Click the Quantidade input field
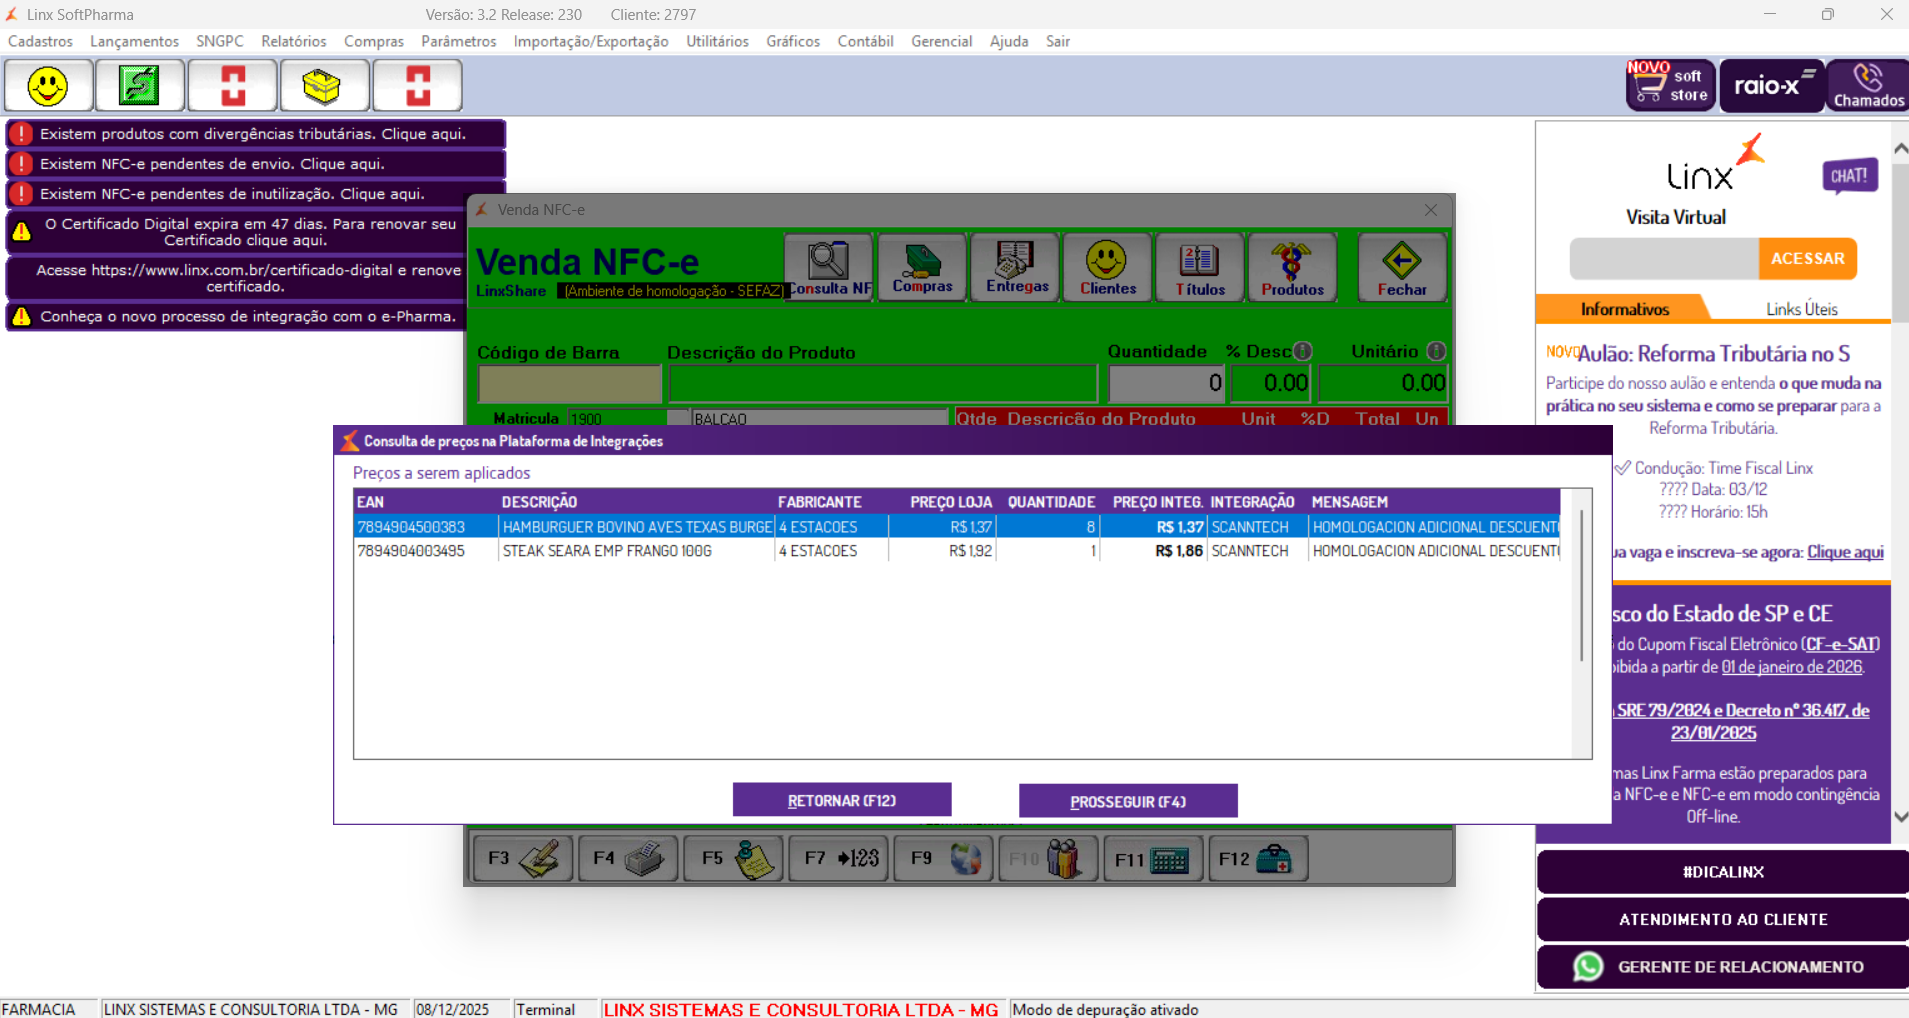Screen dimensions: 1909x1018 1167,383
